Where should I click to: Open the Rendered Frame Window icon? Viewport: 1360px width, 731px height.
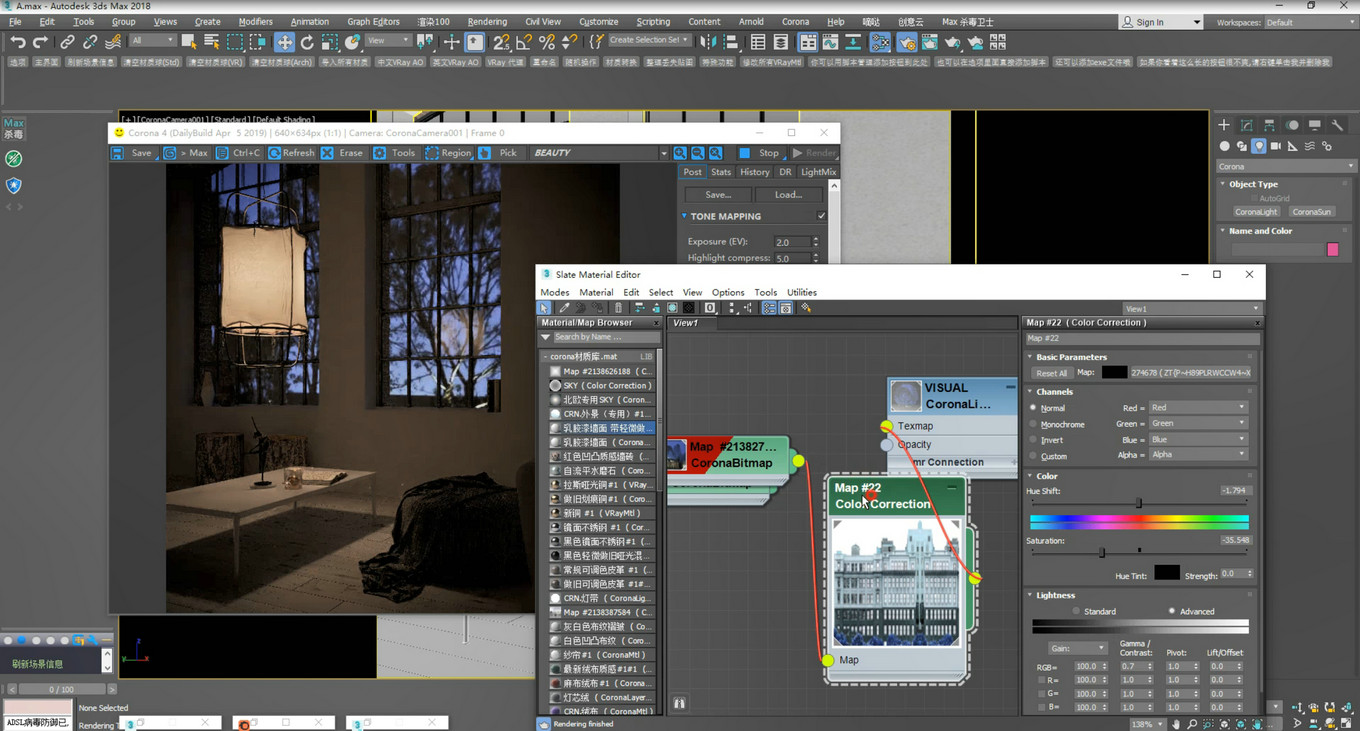tap(930, 42)
